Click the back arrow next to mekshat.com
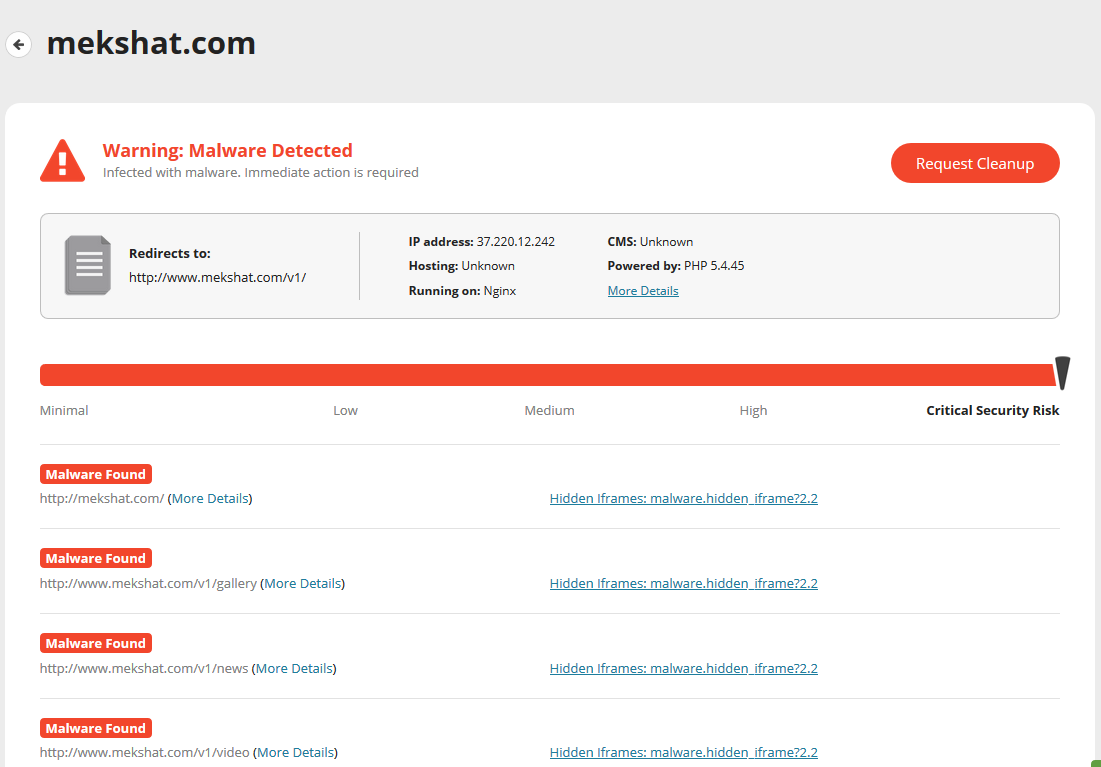 pos(18,44)
